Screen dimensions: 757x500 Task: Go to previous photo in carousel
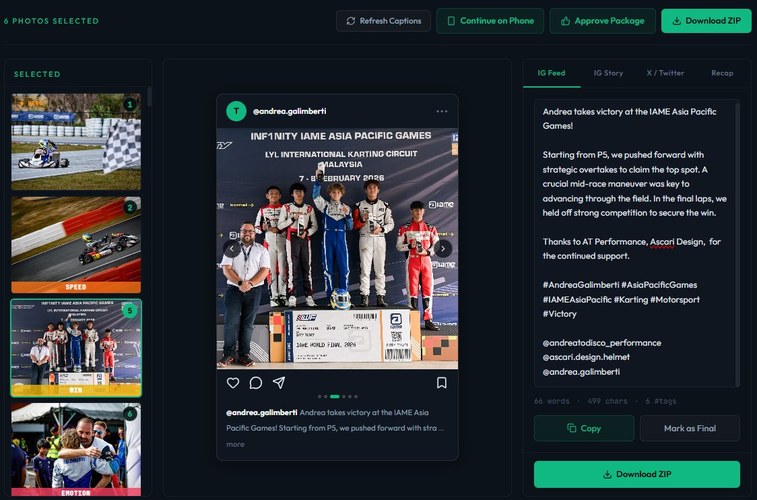tap(232, 249)
